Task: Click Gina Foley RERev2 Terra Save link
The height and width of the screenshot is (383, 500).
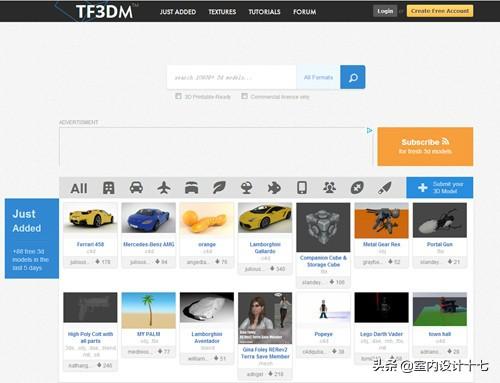Action: [x=265, y=353]
